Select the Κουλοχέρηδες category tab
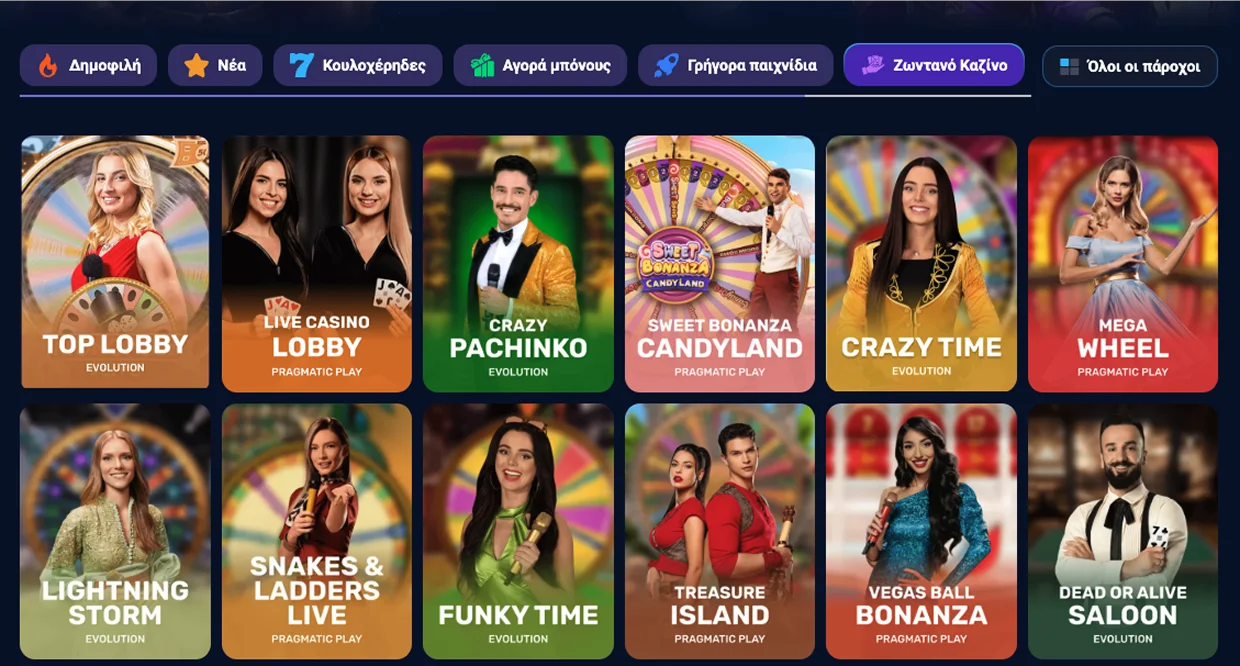This screenshot has height=666, width=1240. tap(358, 66)
